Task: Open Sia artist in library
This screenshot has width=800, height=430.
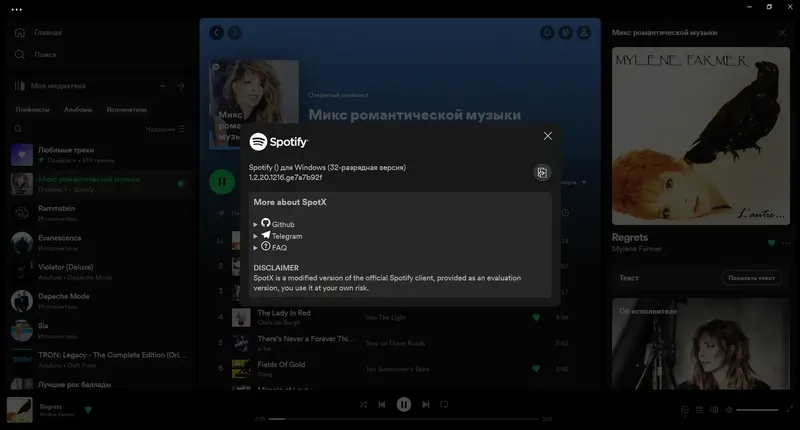Action: click(98, 331)
